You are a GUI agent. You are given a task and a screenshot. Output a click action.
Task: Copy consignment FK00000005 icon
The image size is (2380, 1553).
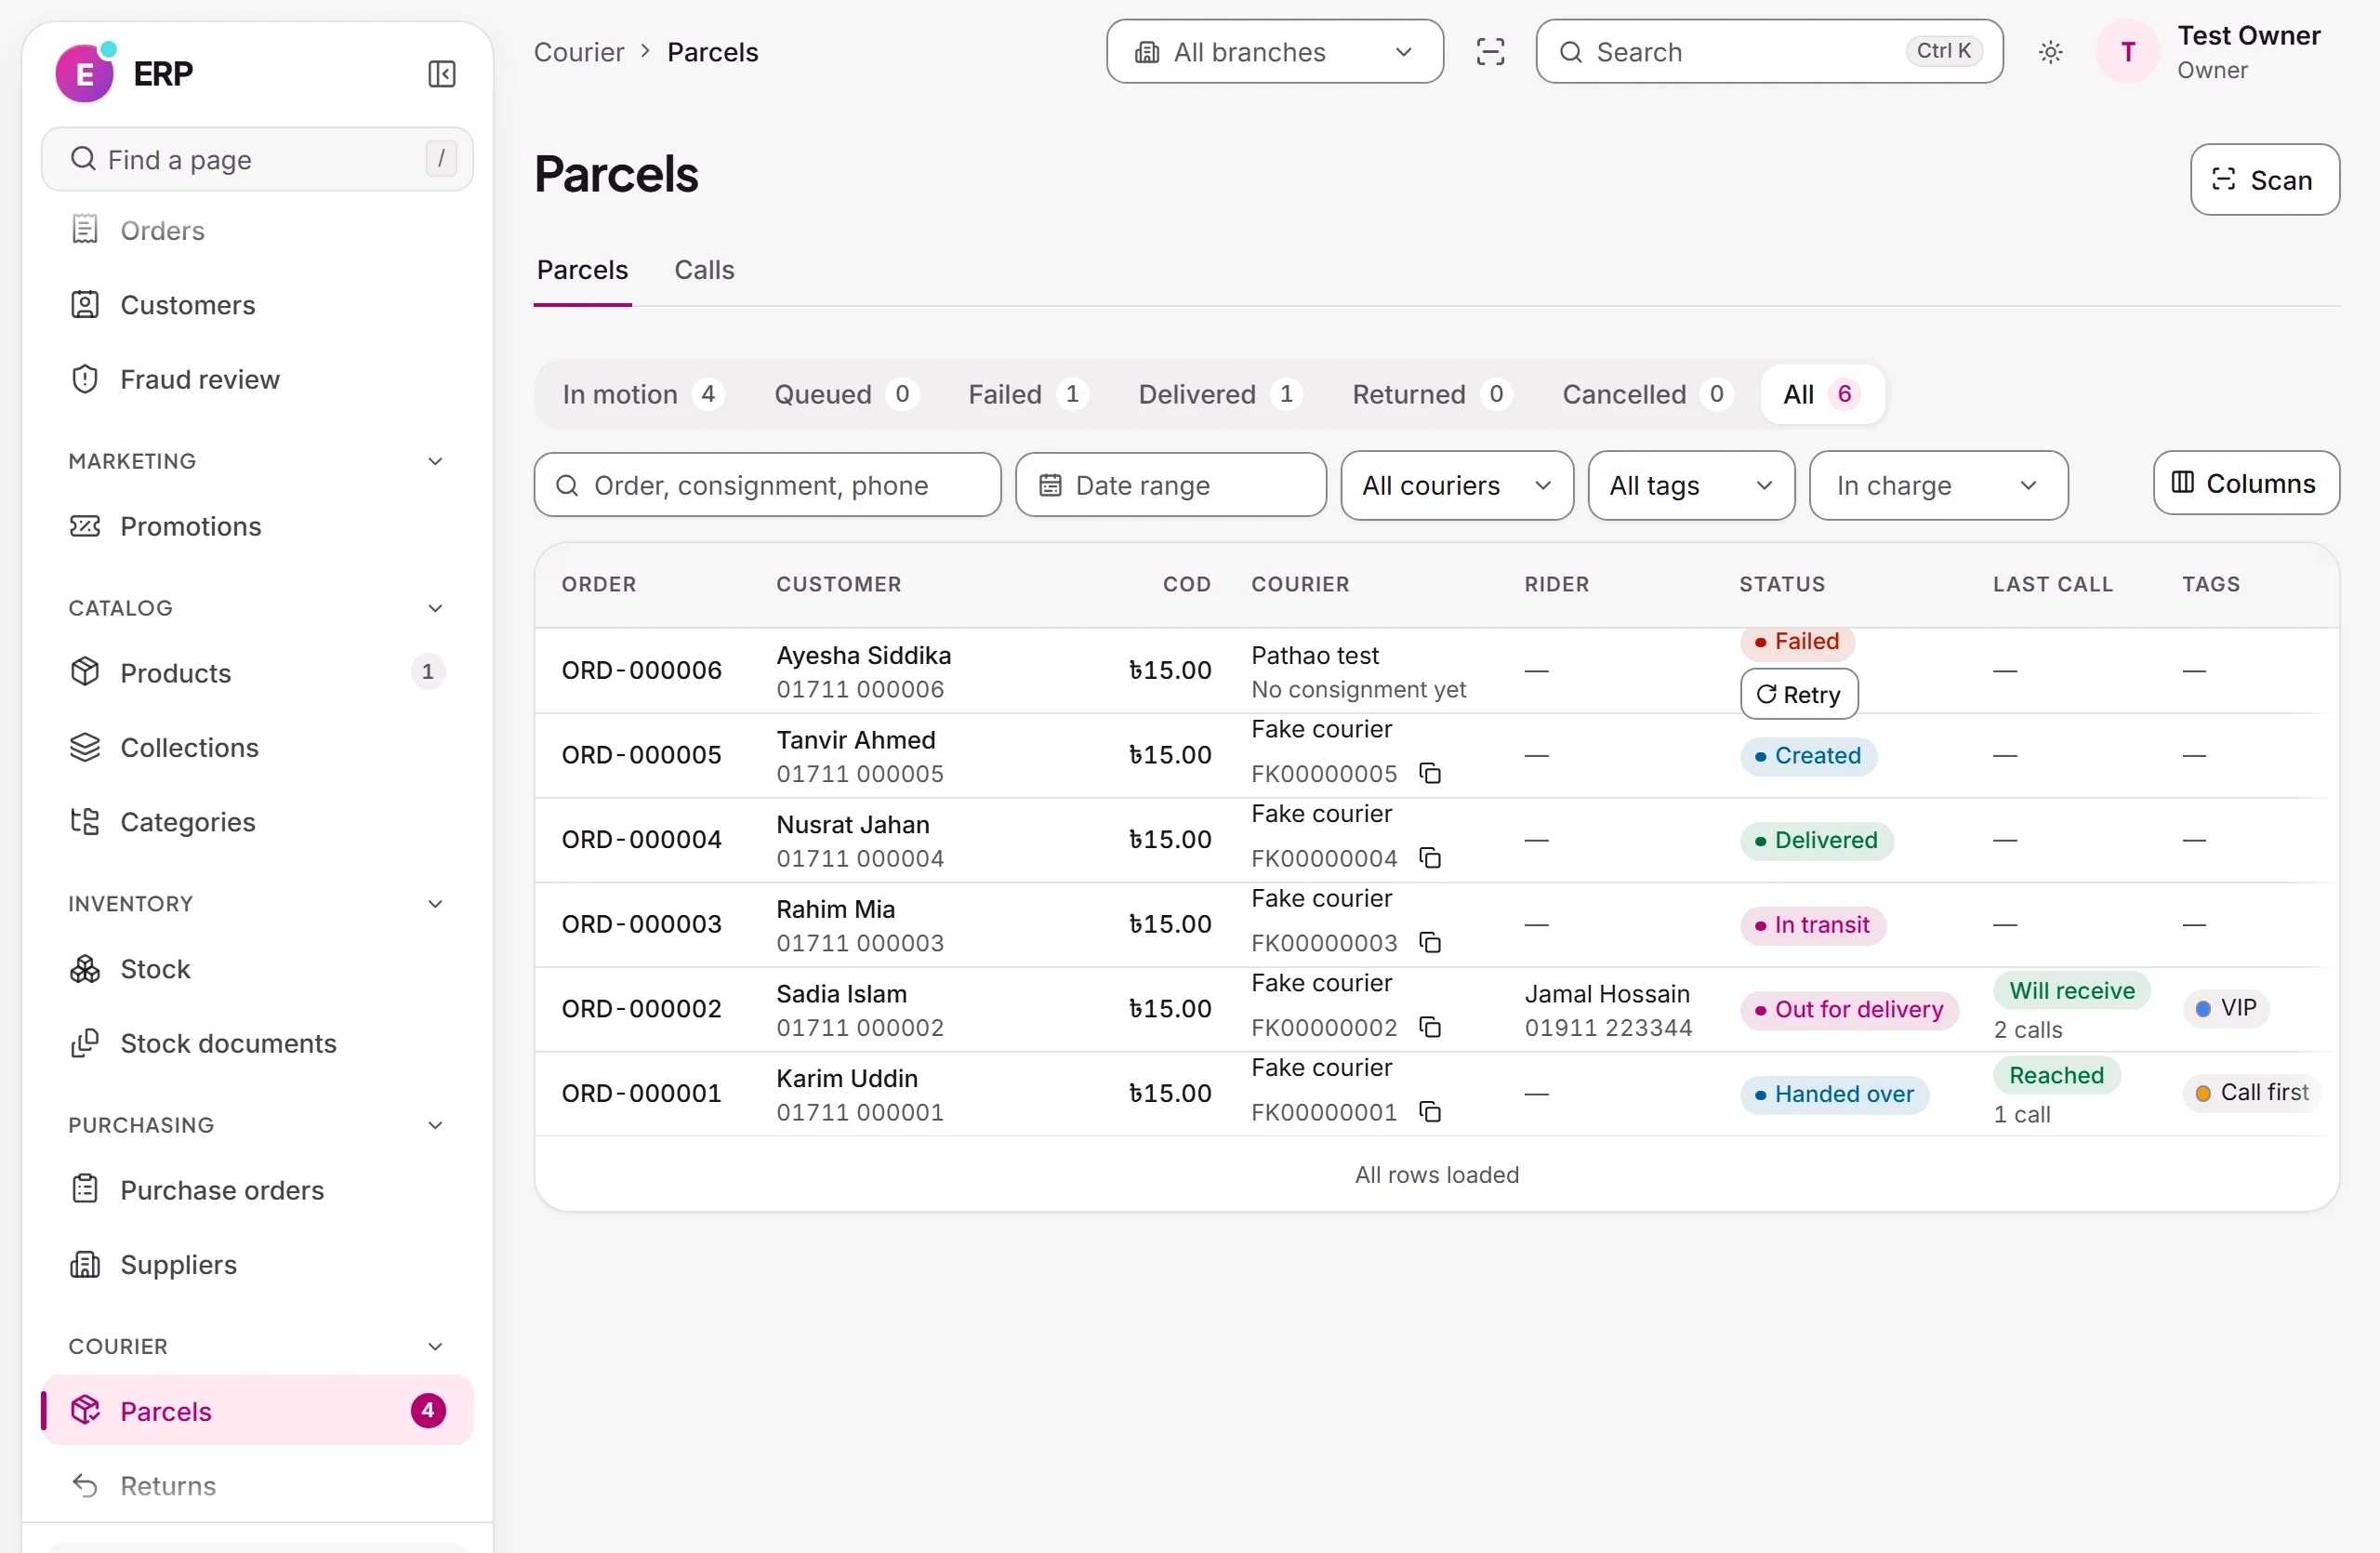(x=1430, y=773)
